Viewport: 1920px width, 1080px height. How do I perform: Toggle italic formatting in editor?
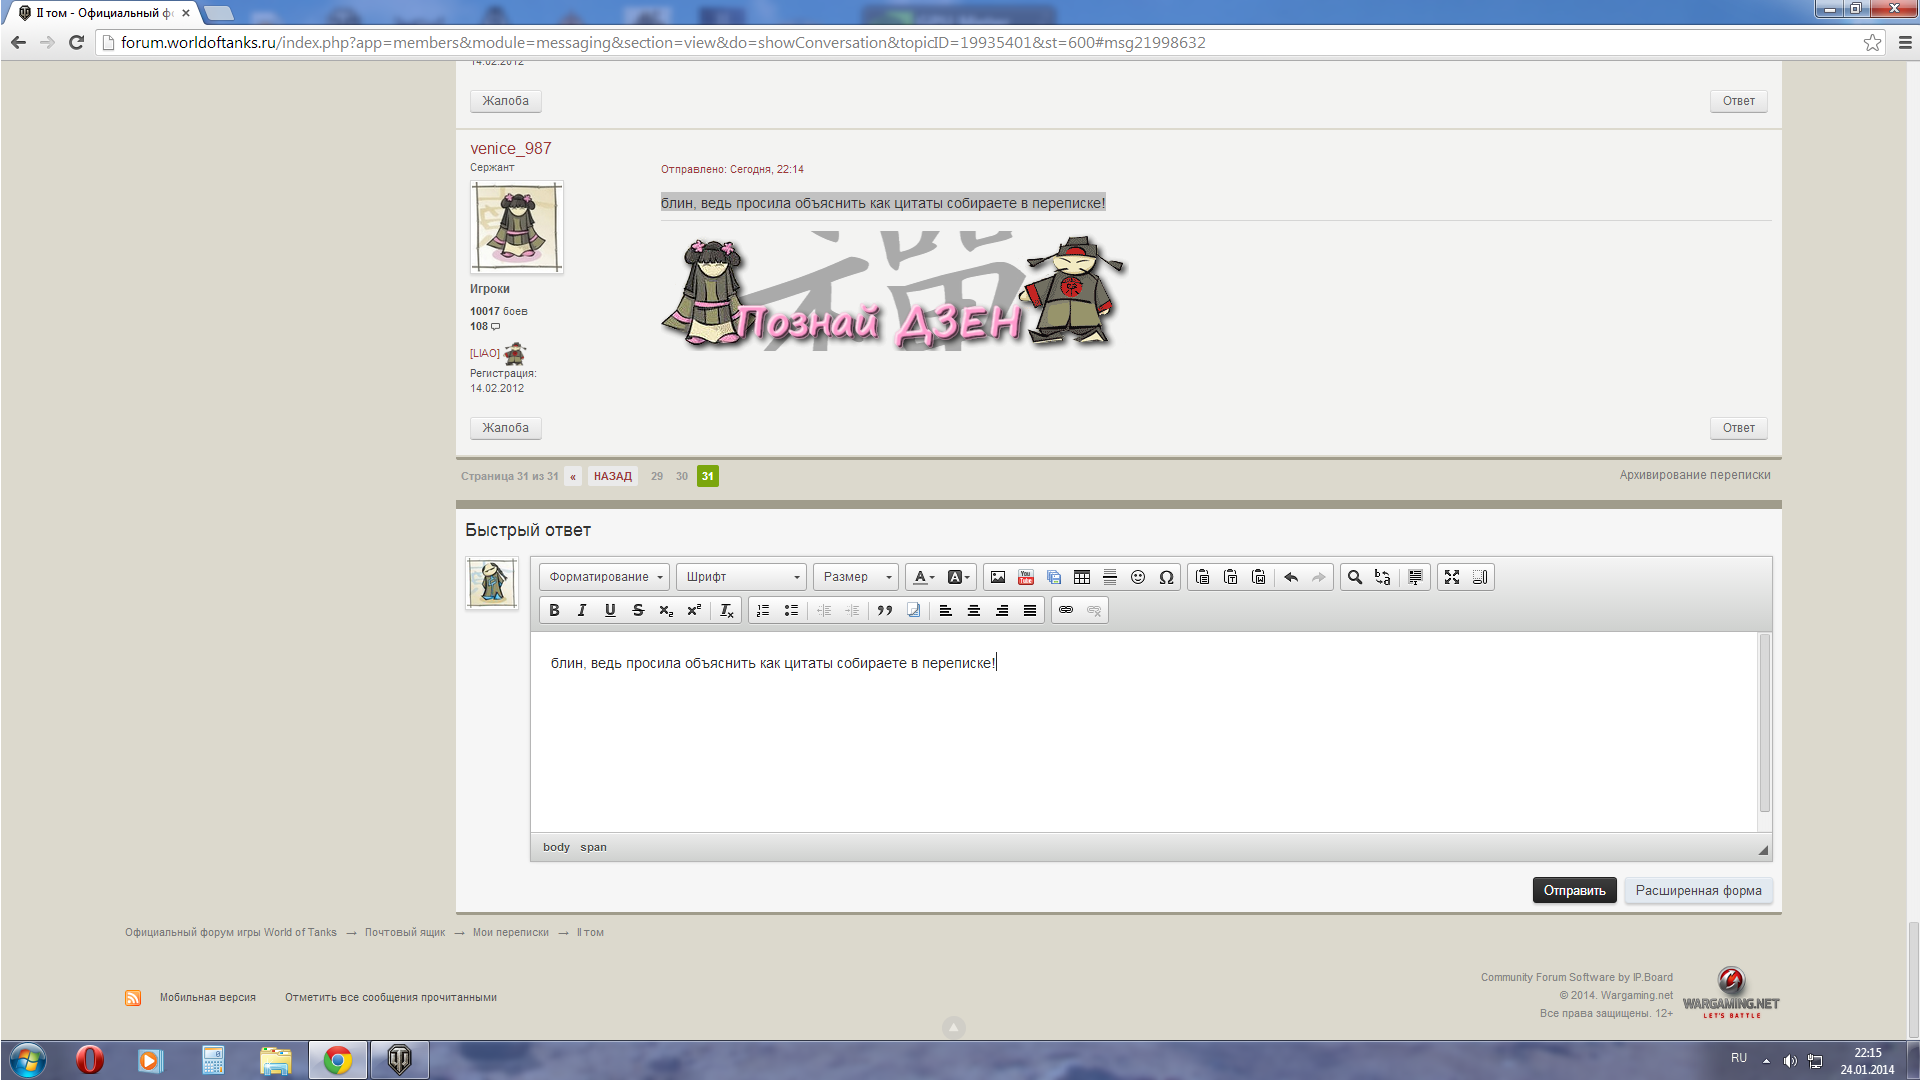point(582,610)
